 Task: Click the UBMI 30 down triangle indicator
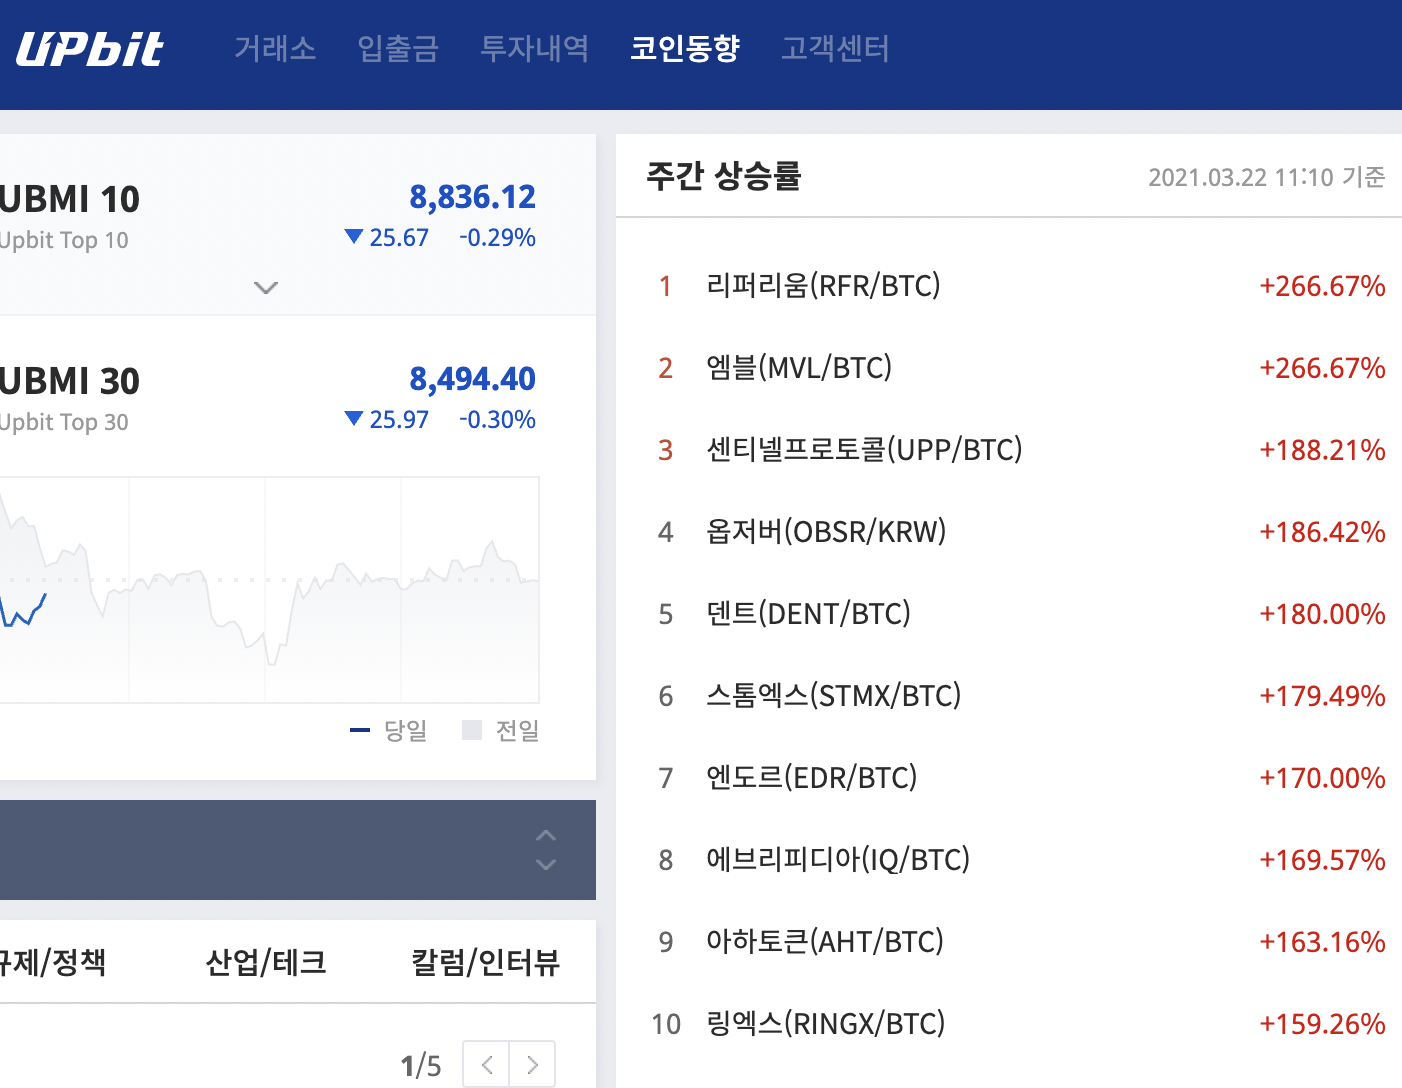tap(353, 419)
